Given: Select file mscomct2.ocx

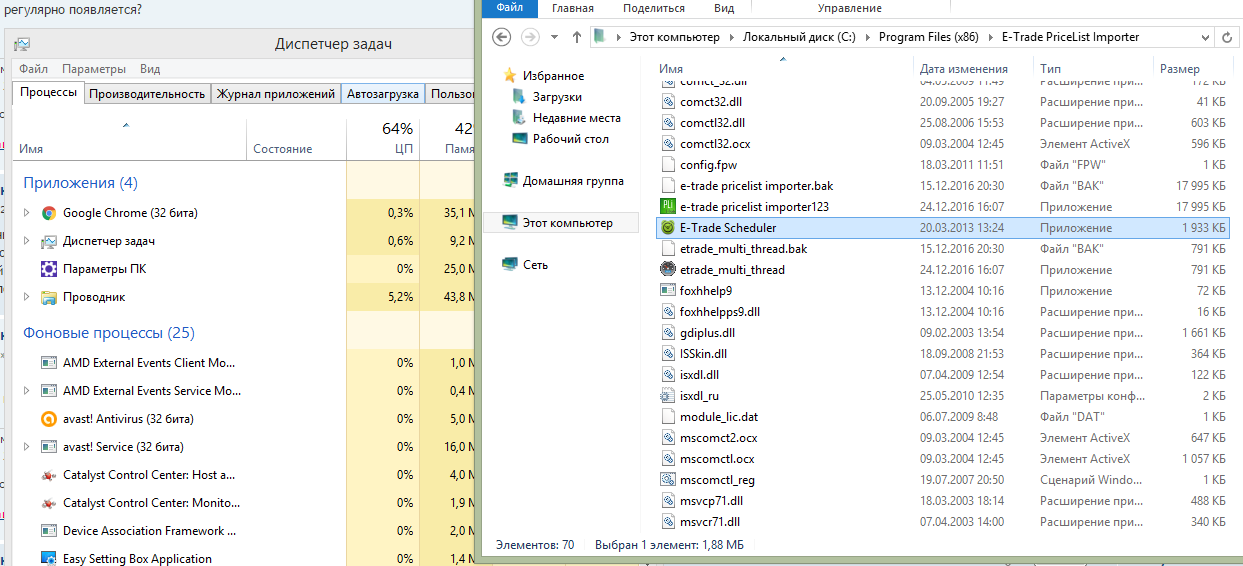Looking at the screenshot, I should click(718, 438).
